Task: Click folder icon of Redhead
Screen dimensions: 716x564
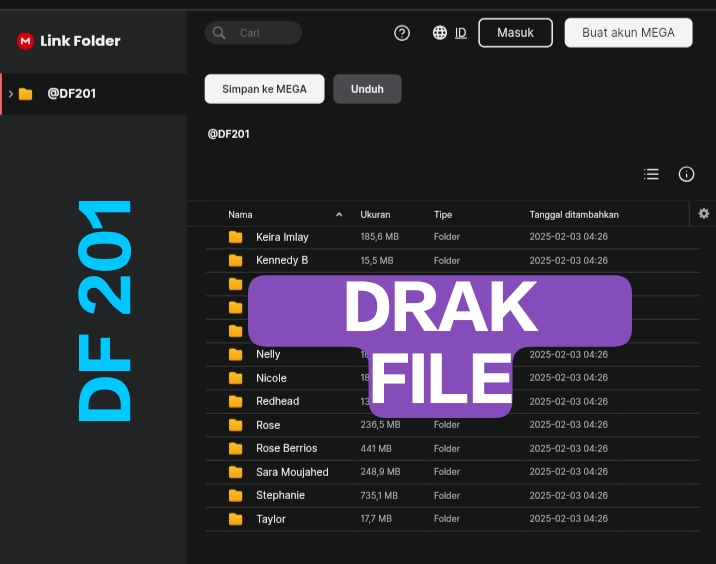Action: 236,401
